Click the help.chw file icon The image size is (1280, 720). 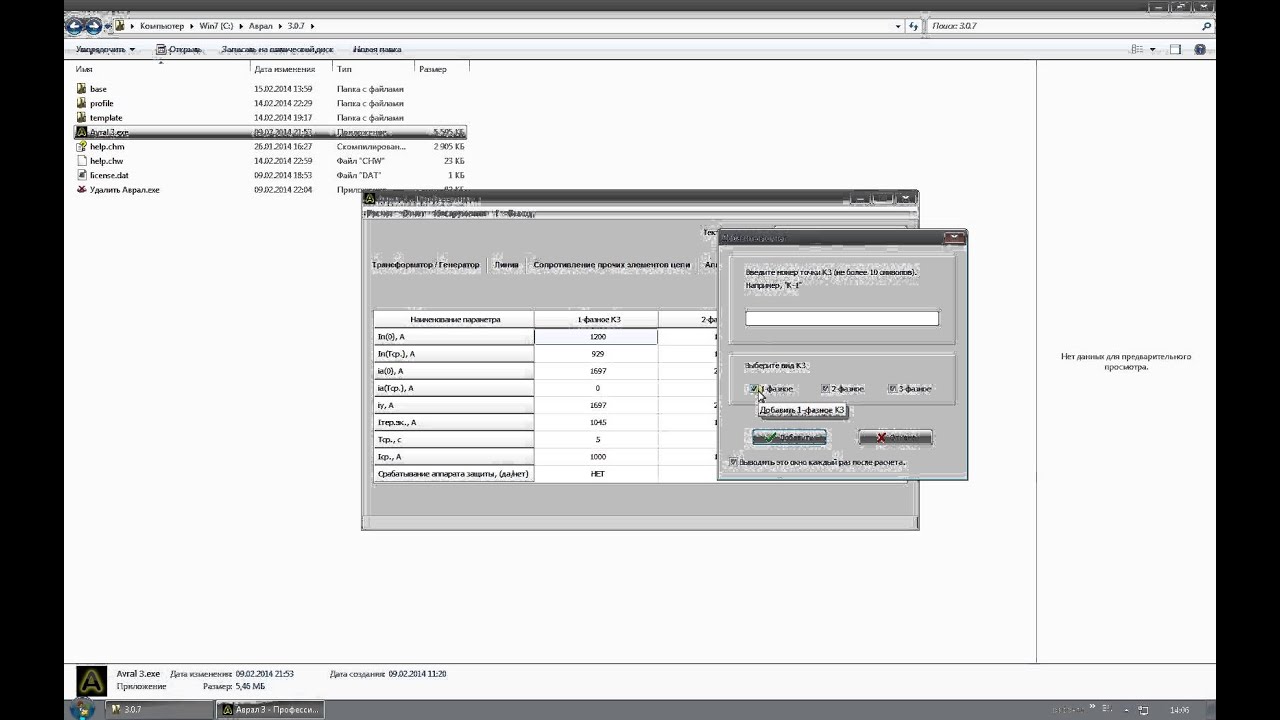(82, 161)
